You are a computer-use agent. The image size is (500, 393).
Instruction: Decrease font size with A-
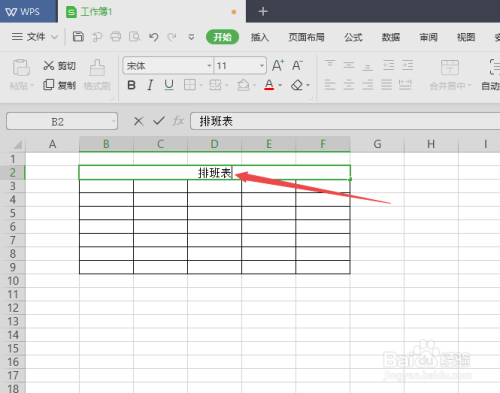coord(297,65)
